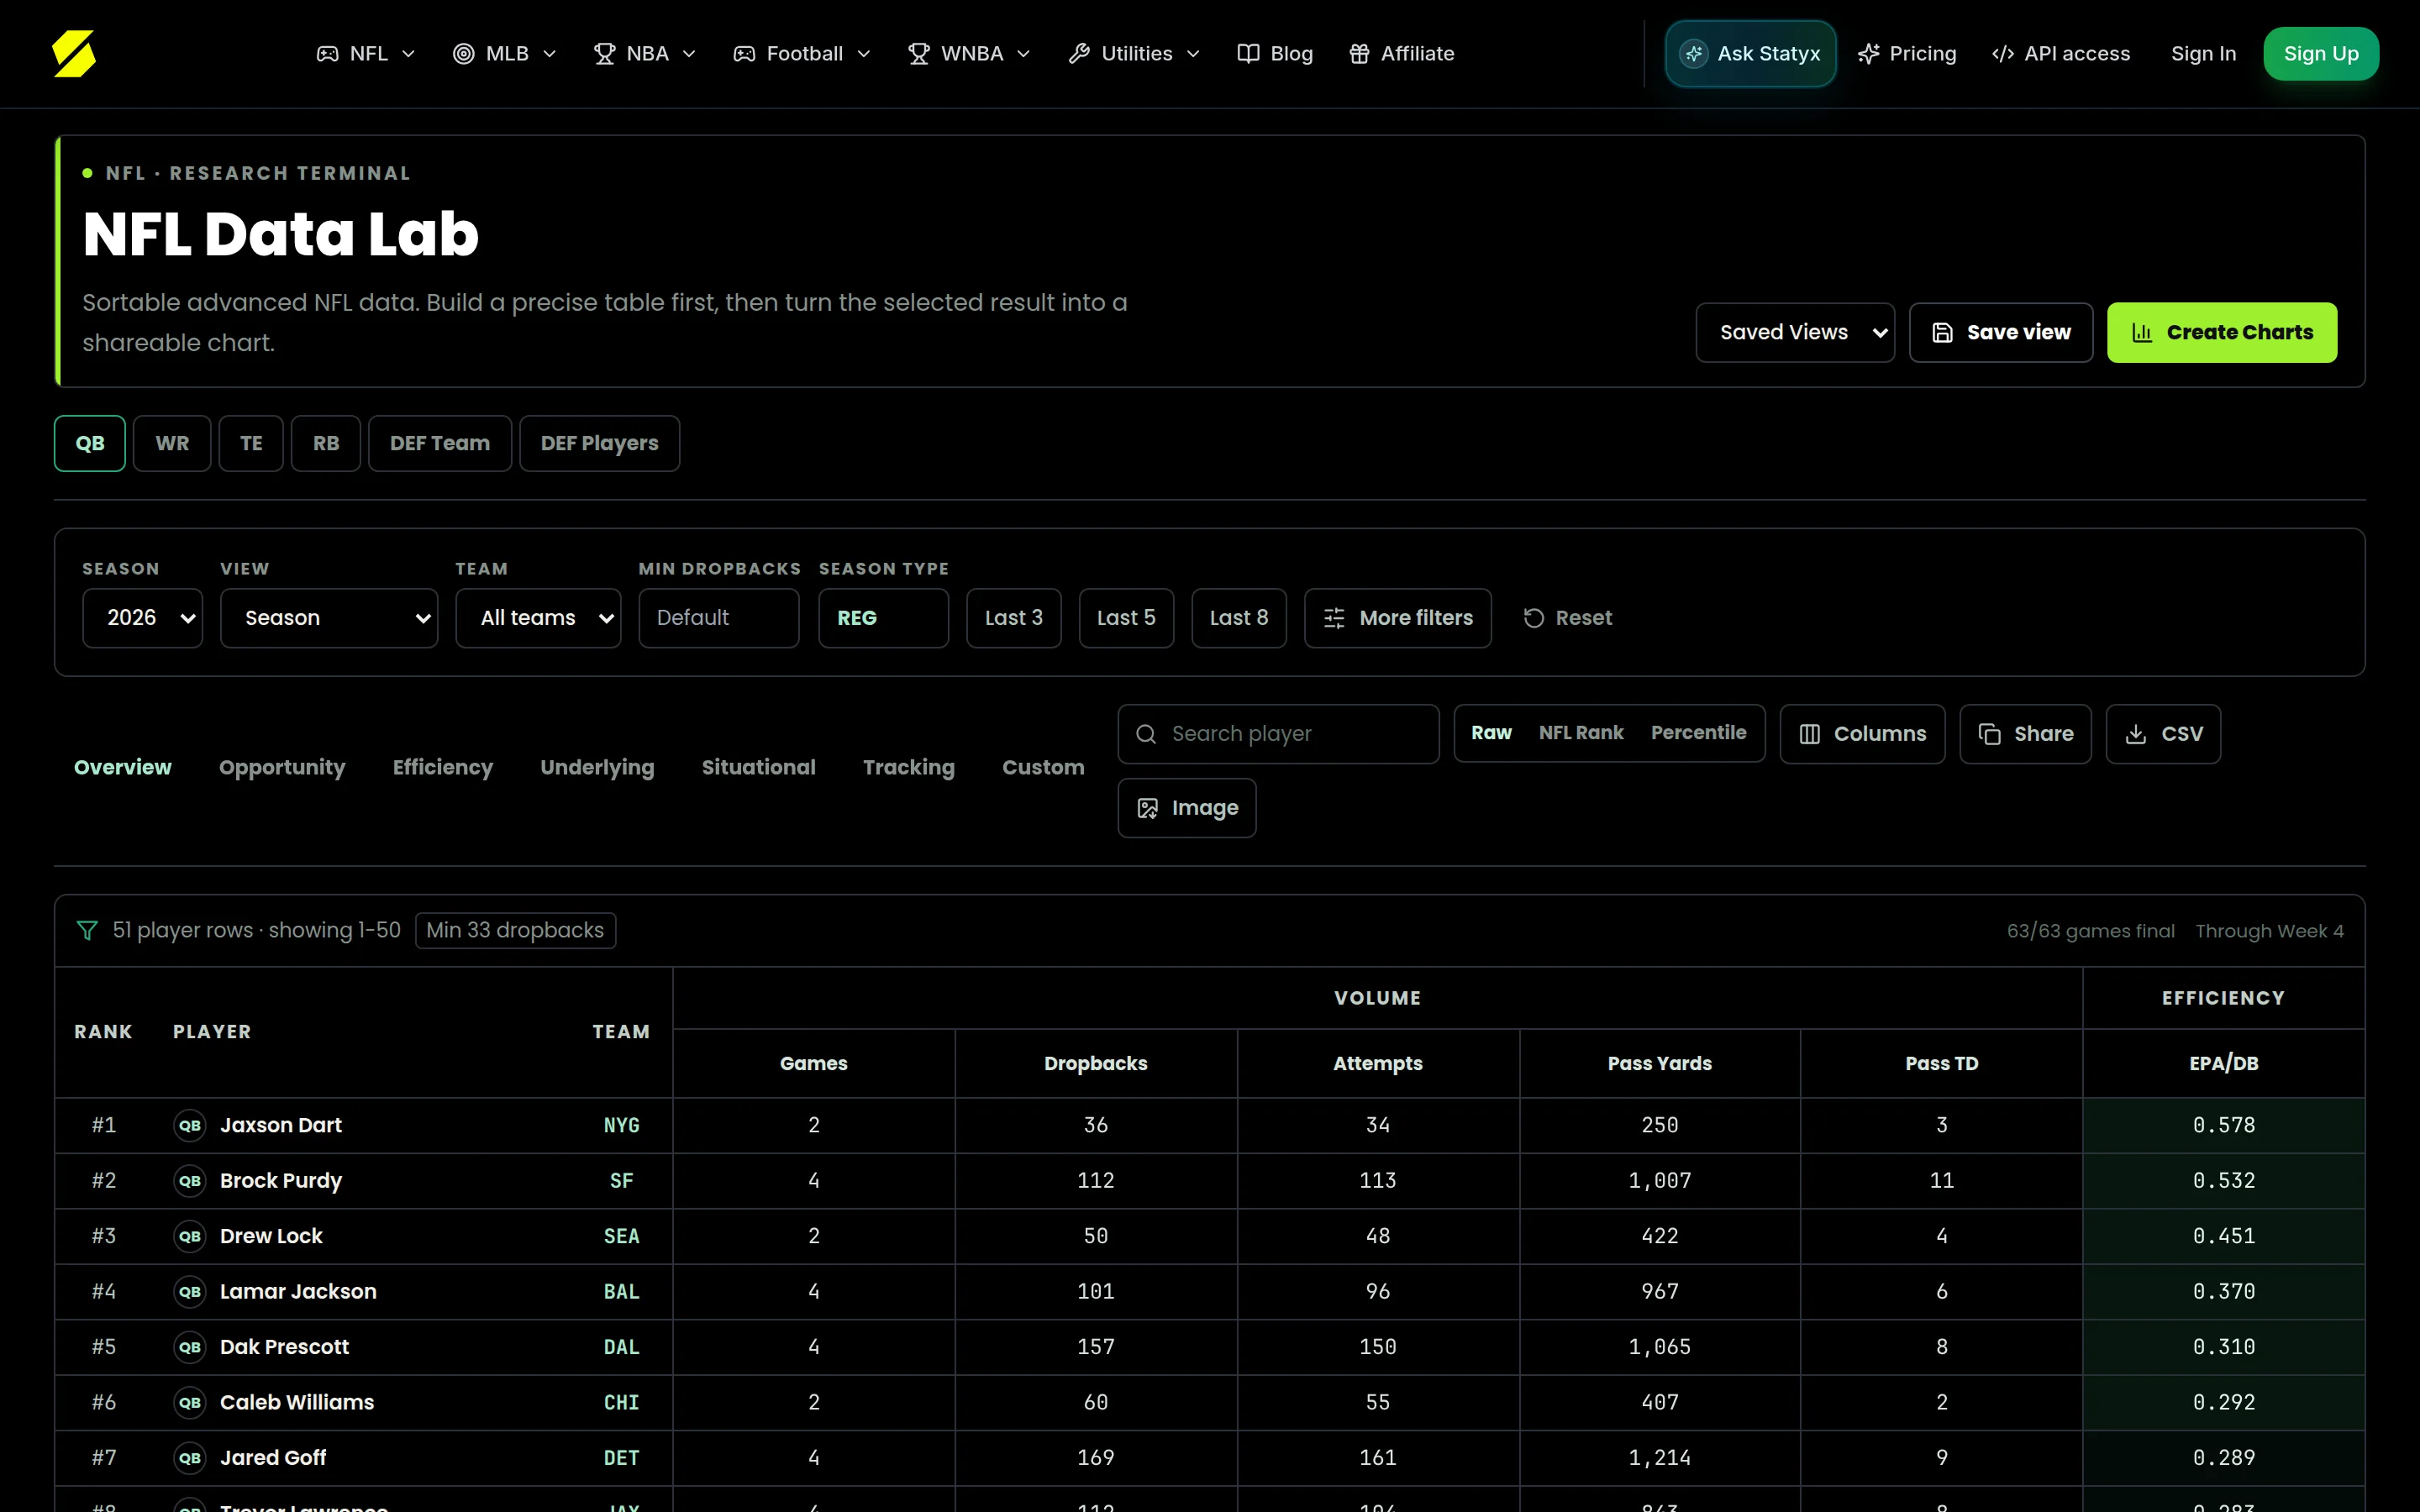2420x1512 pixels.
Task: Click the Affiliate gift icon
Action: 1359,54
